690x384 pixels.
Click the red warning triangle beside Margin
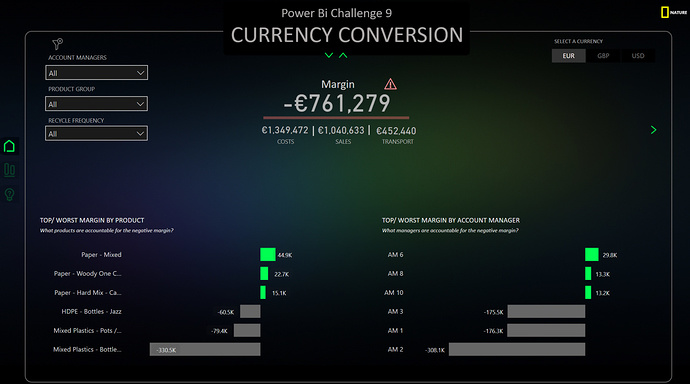tap(390, 84)
